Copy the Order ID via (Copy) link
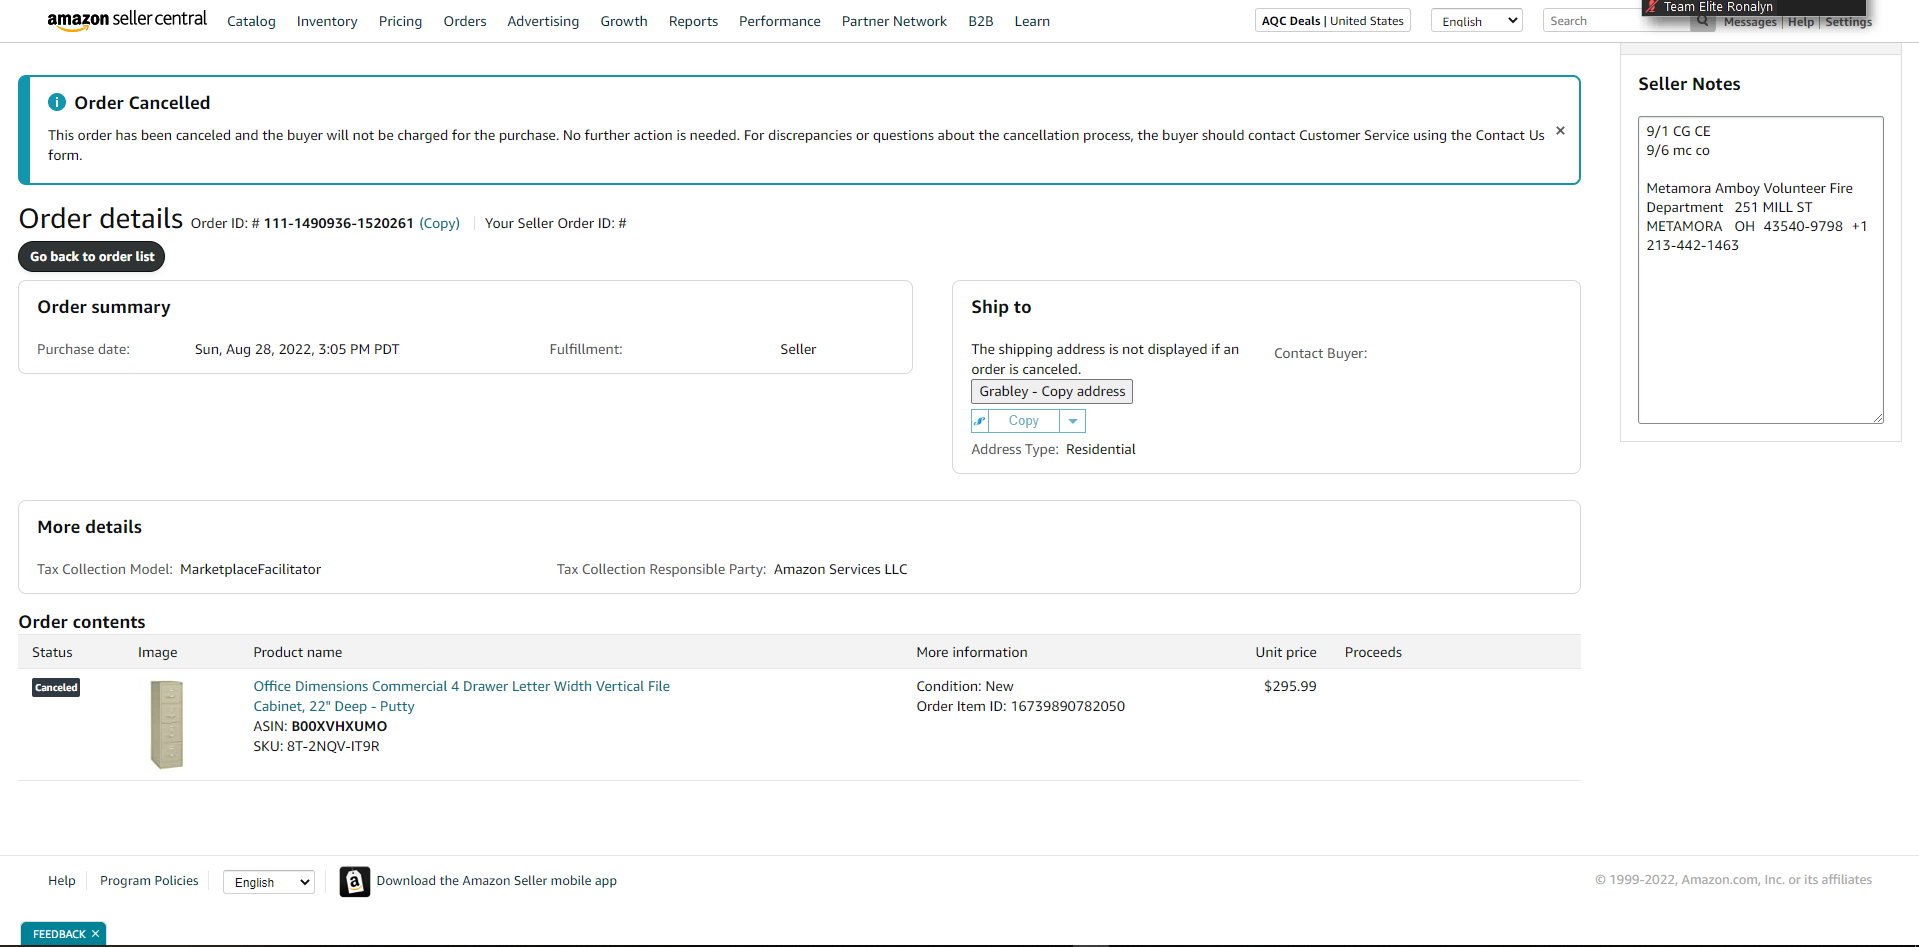 439,223
